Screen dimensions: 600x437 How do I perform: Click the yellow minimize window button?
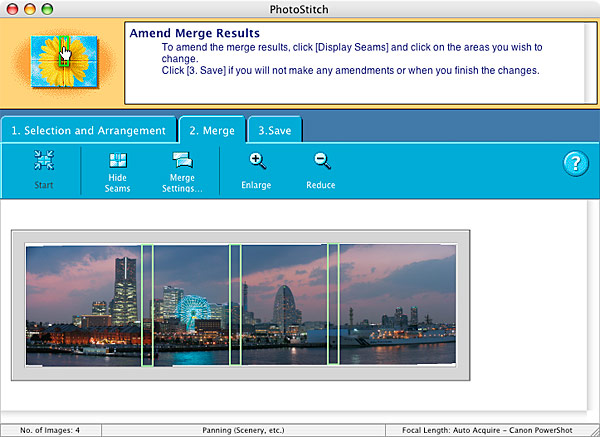click(x=30, y=9)
